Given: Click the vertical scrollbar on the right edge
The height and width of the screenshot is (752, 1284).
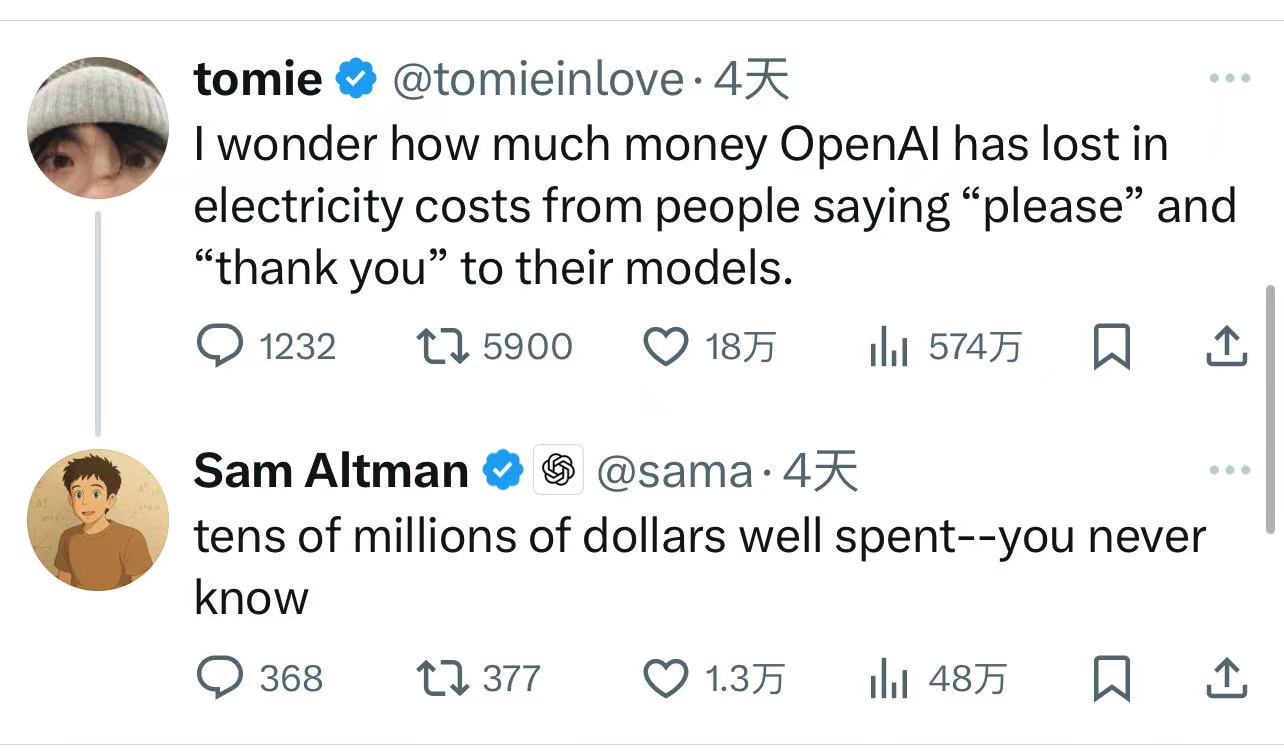Looking at the screenshot, I should tap(1271, 410).
